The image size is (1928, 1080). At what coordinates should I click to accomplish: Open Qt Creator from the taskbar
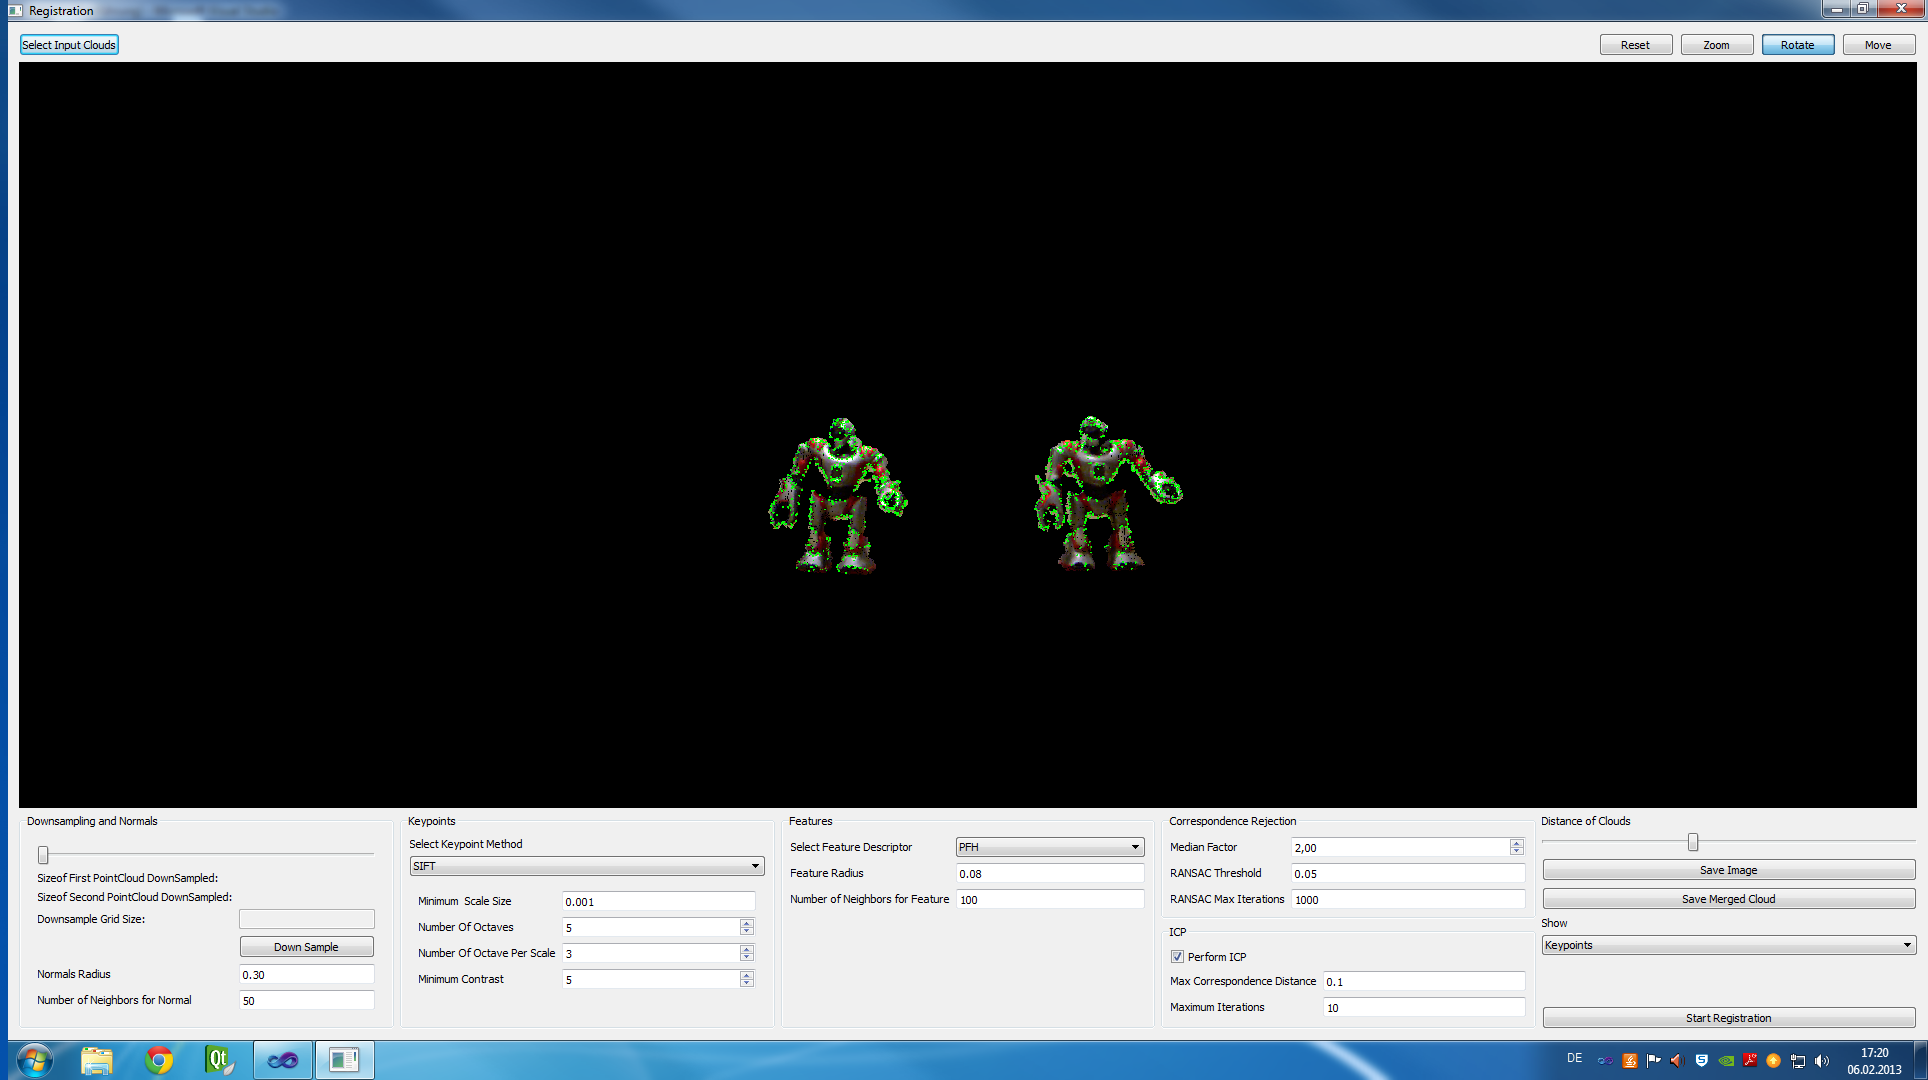218,1059
